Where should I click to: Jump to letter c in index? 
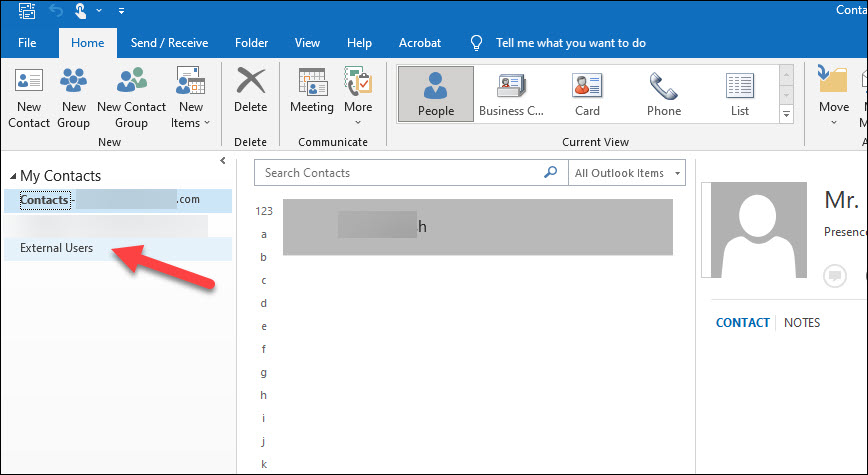click(264, 280)
